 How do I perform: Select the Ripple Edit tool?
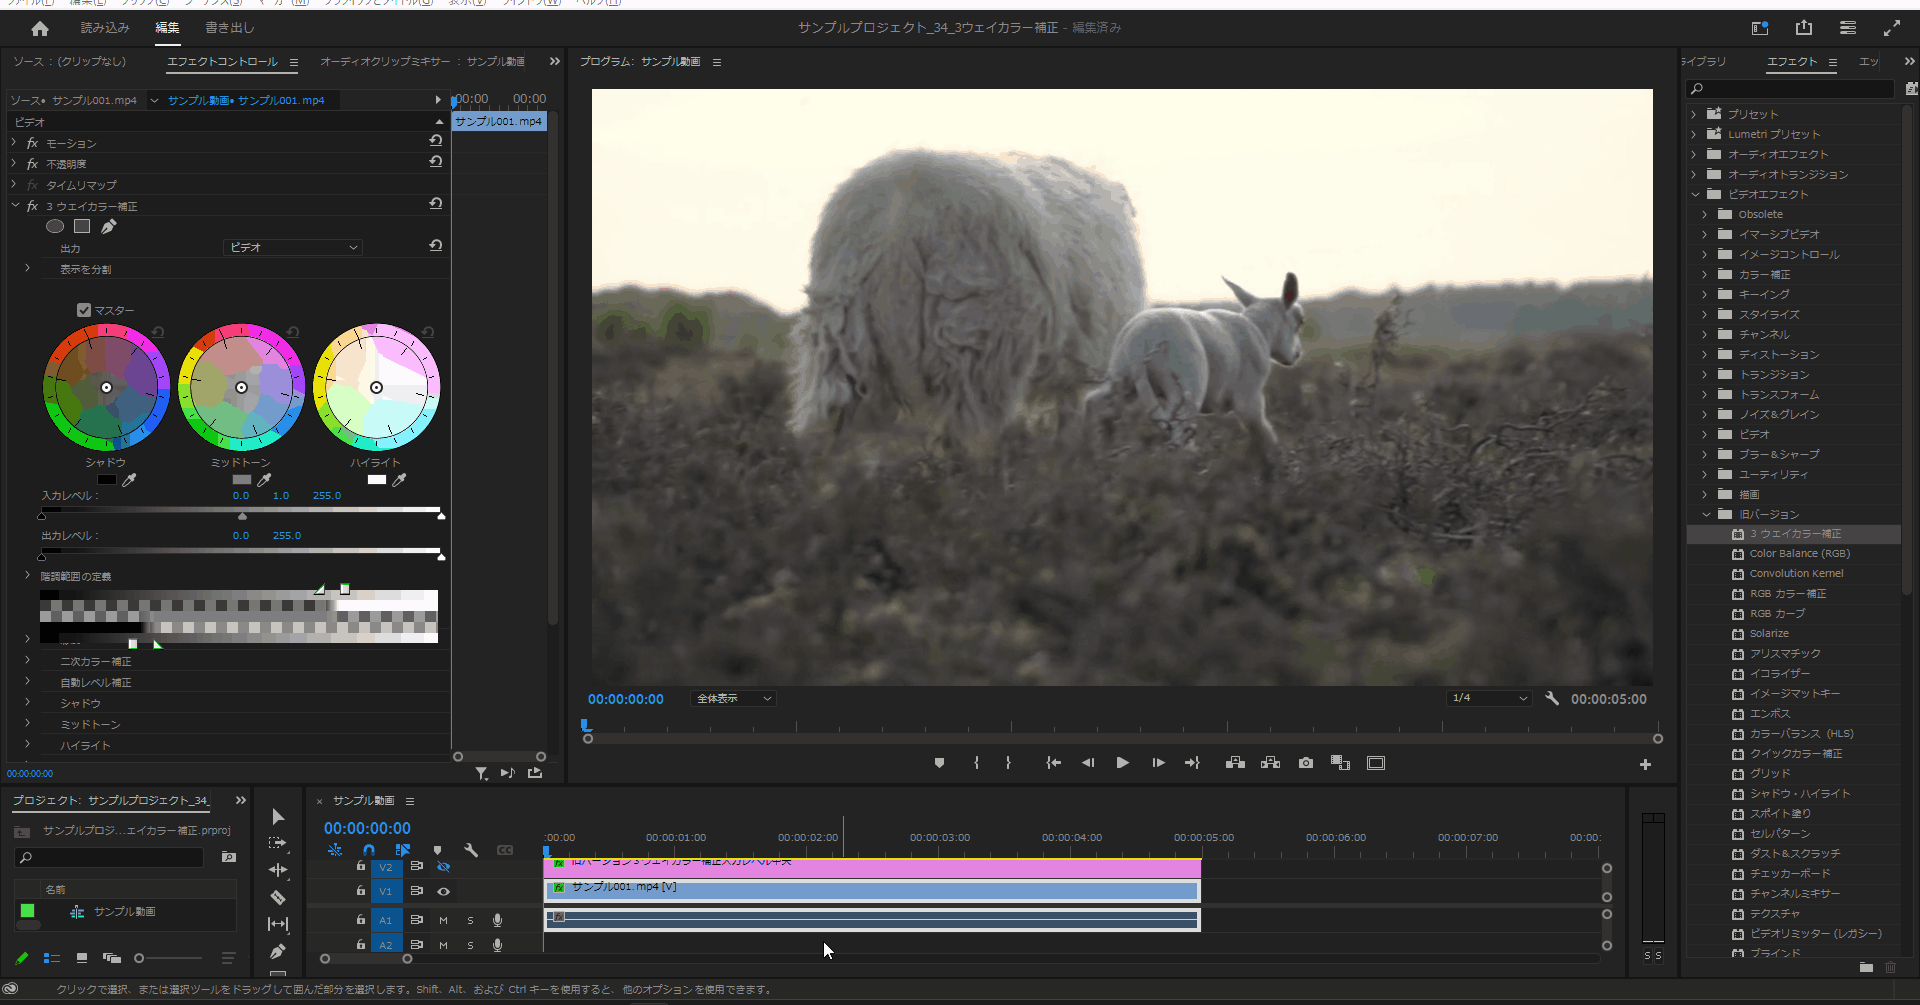click(278, 870)
